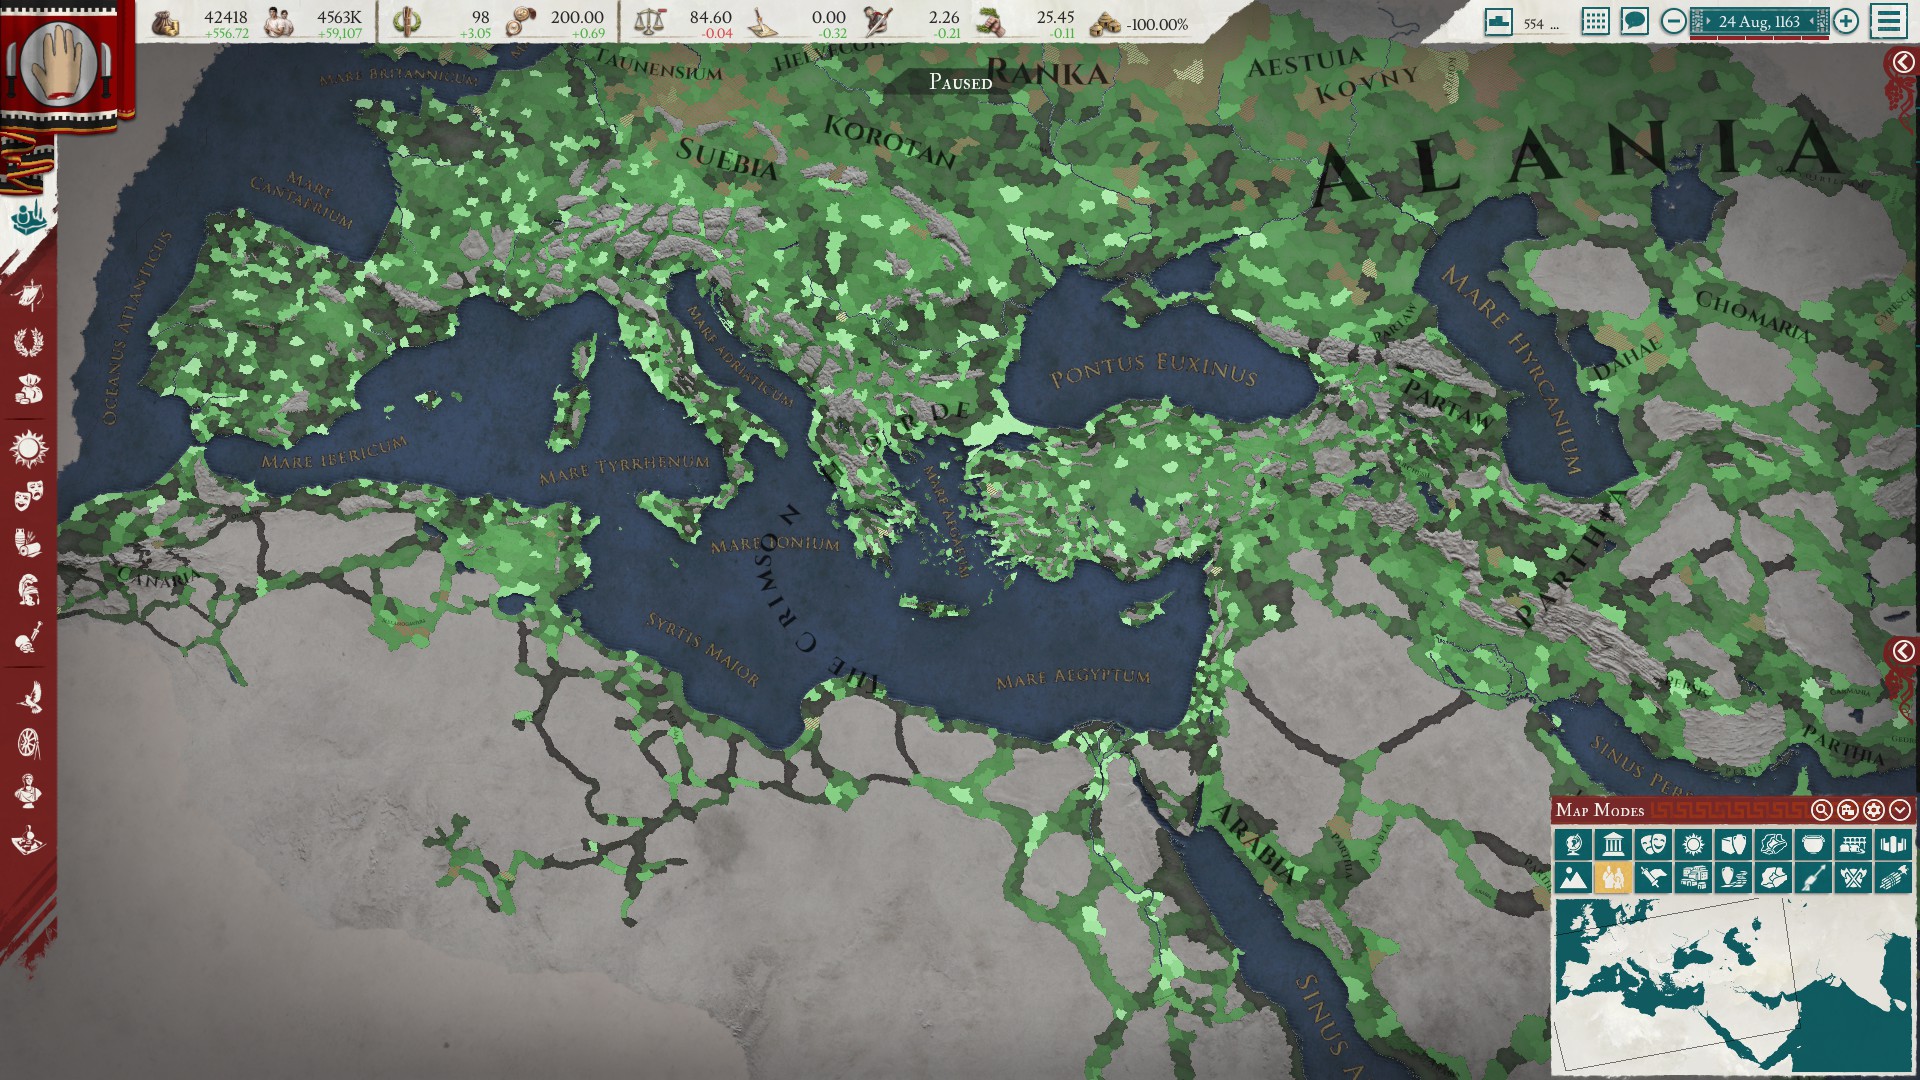Image resolution: width=1920 pixels, height=1080 pixels.
Task: Open the sun religion panel in sidebar
Action: click(29, 448)
